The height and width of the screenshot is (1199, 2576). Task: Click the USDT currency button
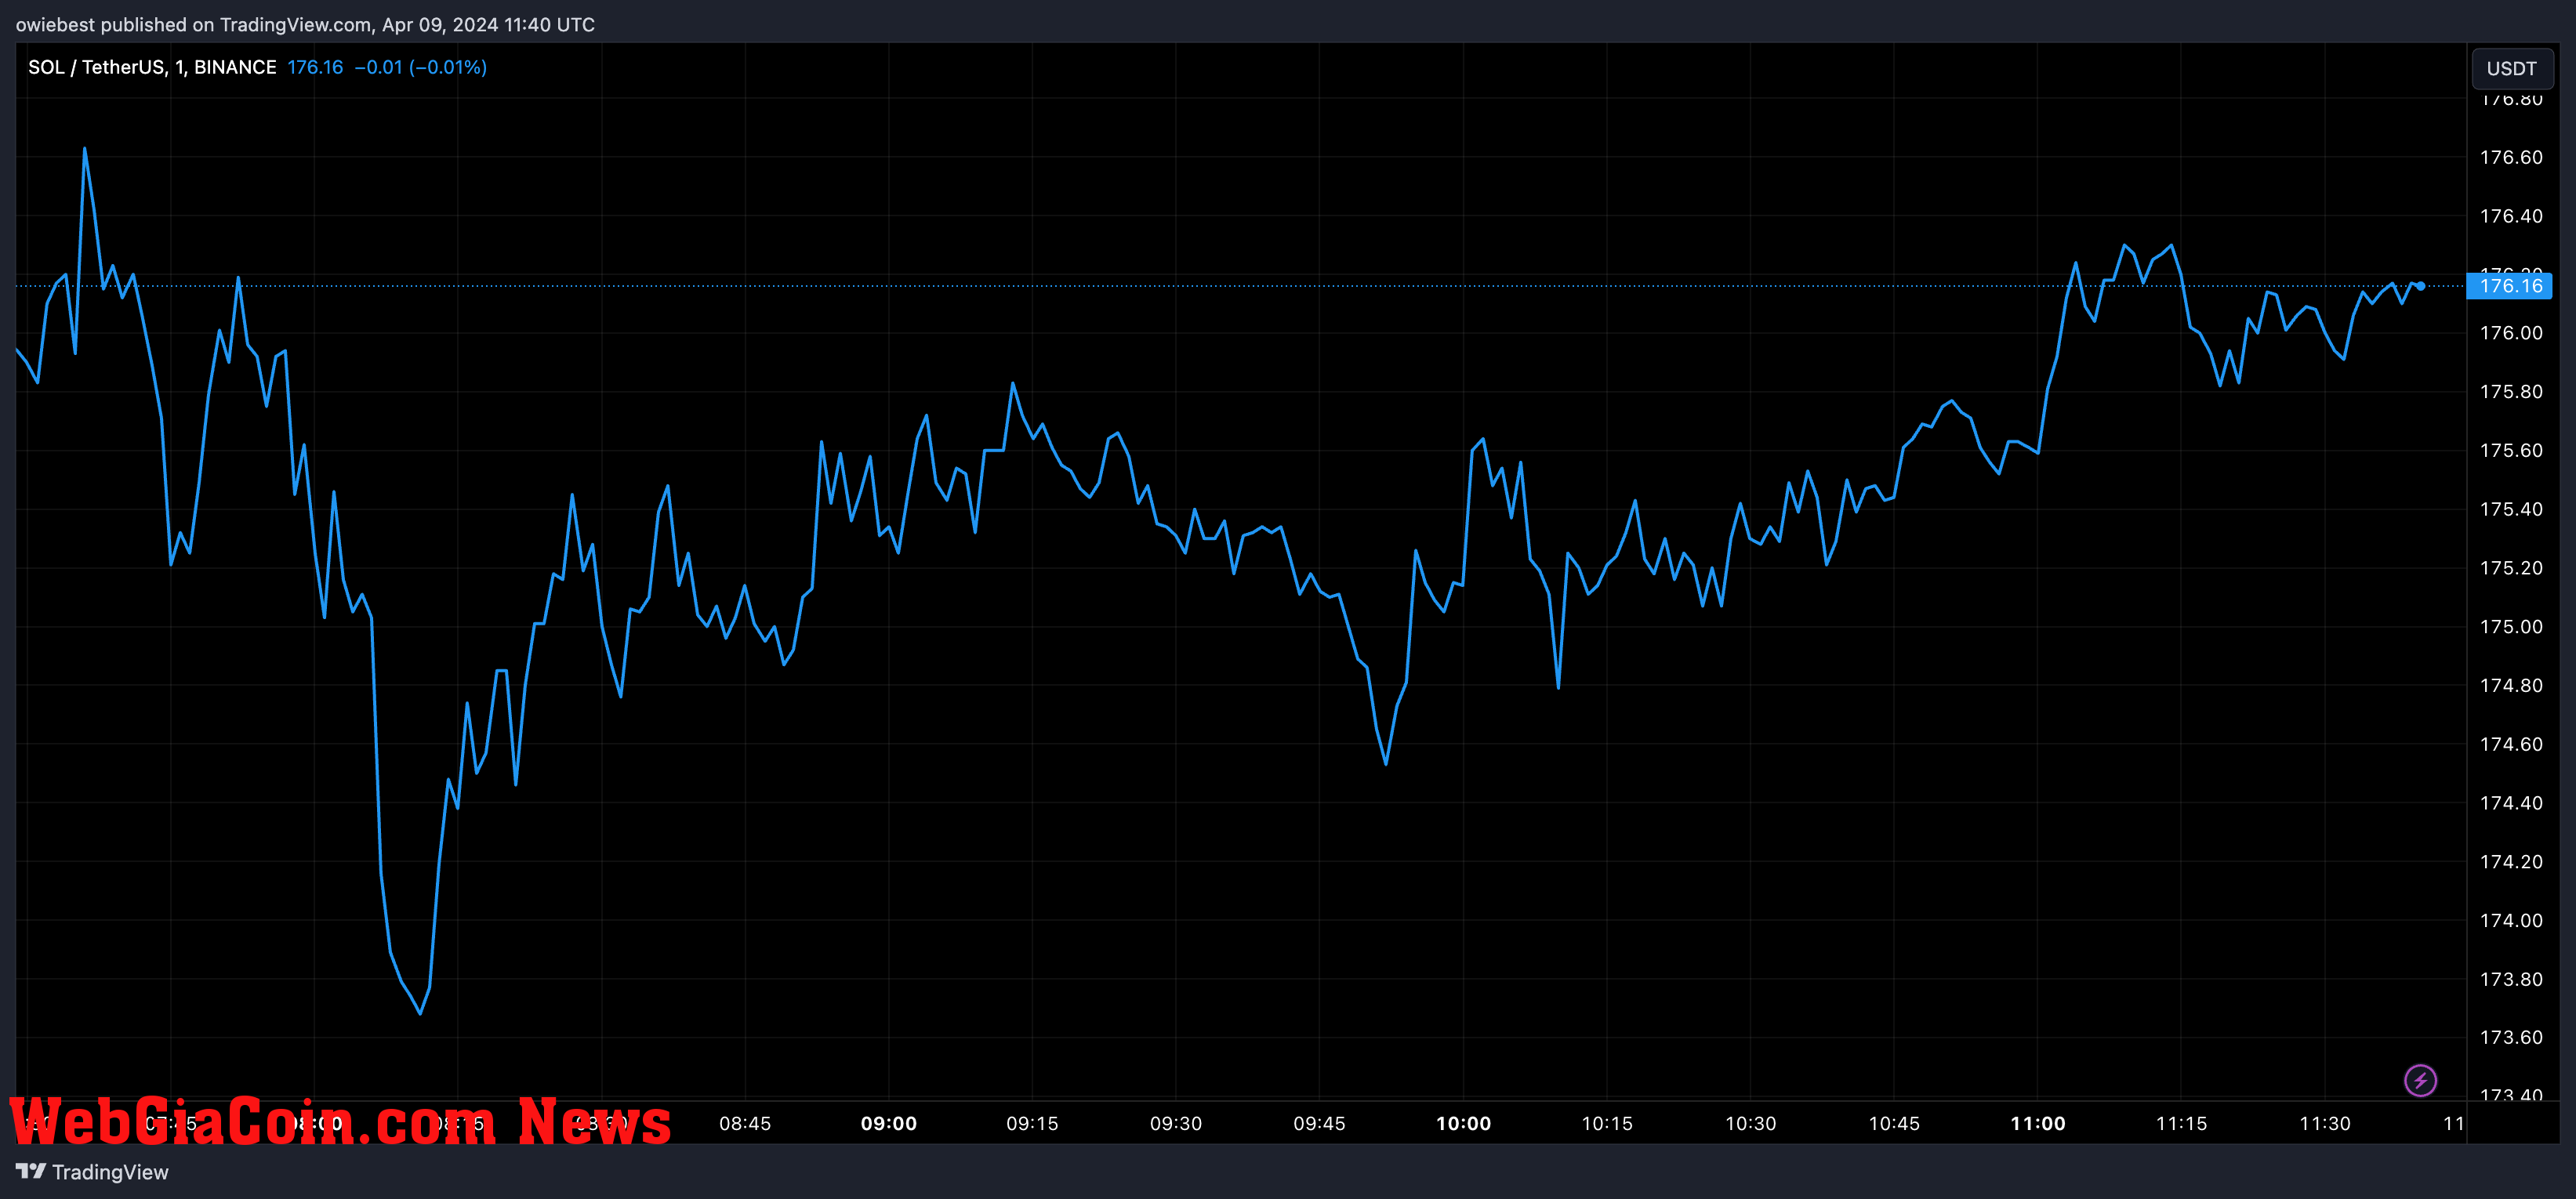(x=2511, y=68)
